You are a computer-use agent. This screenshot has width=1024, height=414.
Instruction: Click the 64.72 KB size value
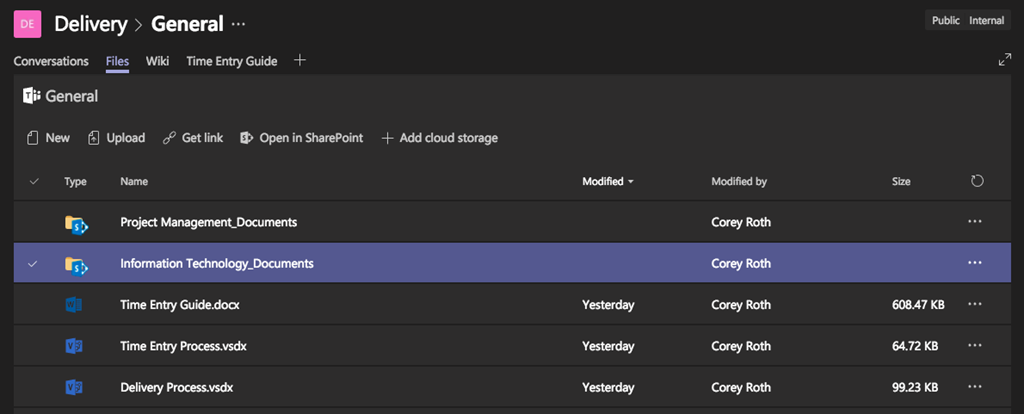pos(915,345)
